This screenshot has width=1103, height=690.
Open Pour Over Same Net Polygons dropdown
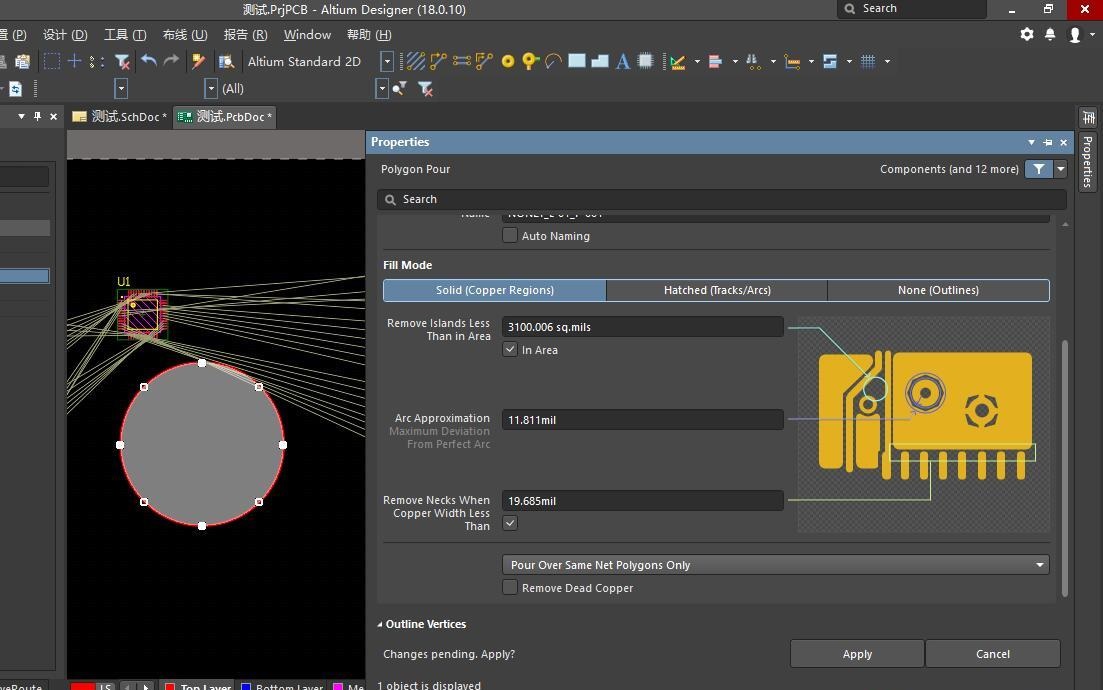pyautogui.click(x=775, y=565)
